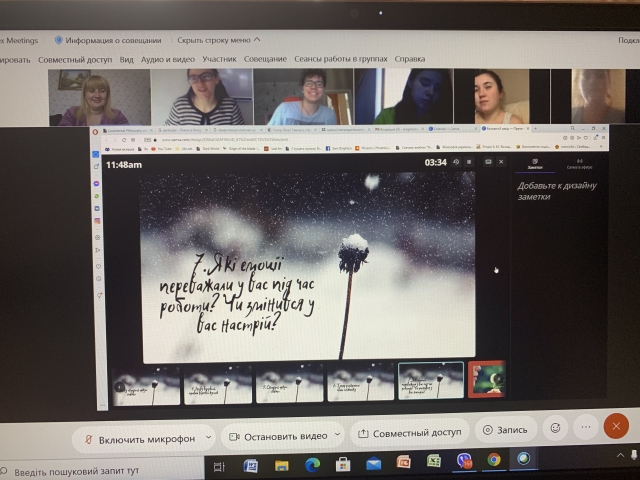This screenshot has height=480, width=640.
Task: Leave meeting with red X button
Action: pos(616,426)
